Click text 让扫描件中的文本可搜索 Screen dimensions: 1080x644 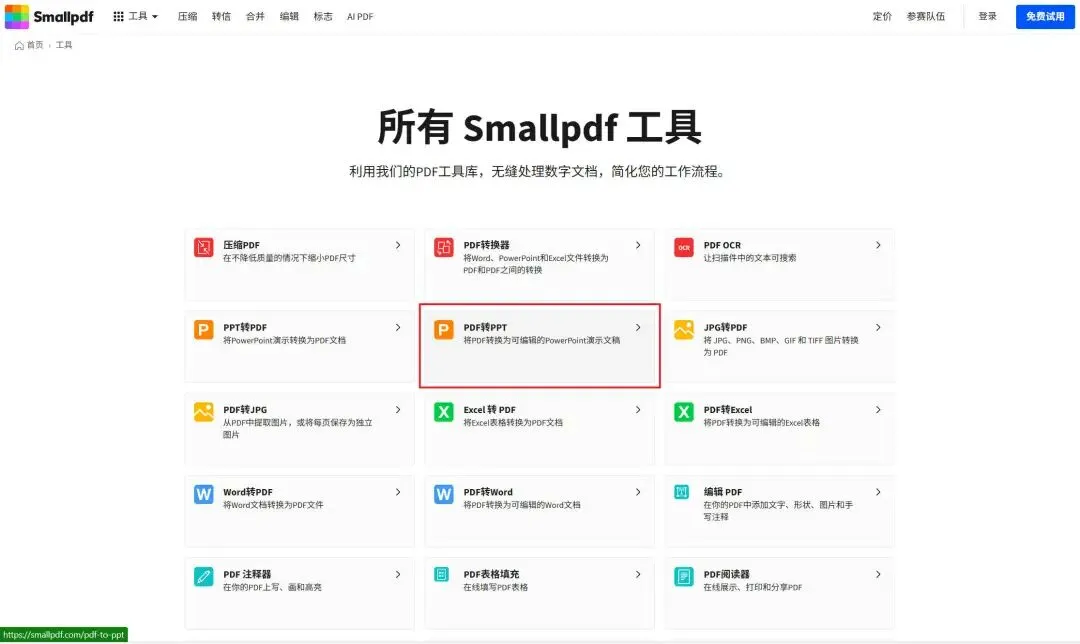pos(750,258)
